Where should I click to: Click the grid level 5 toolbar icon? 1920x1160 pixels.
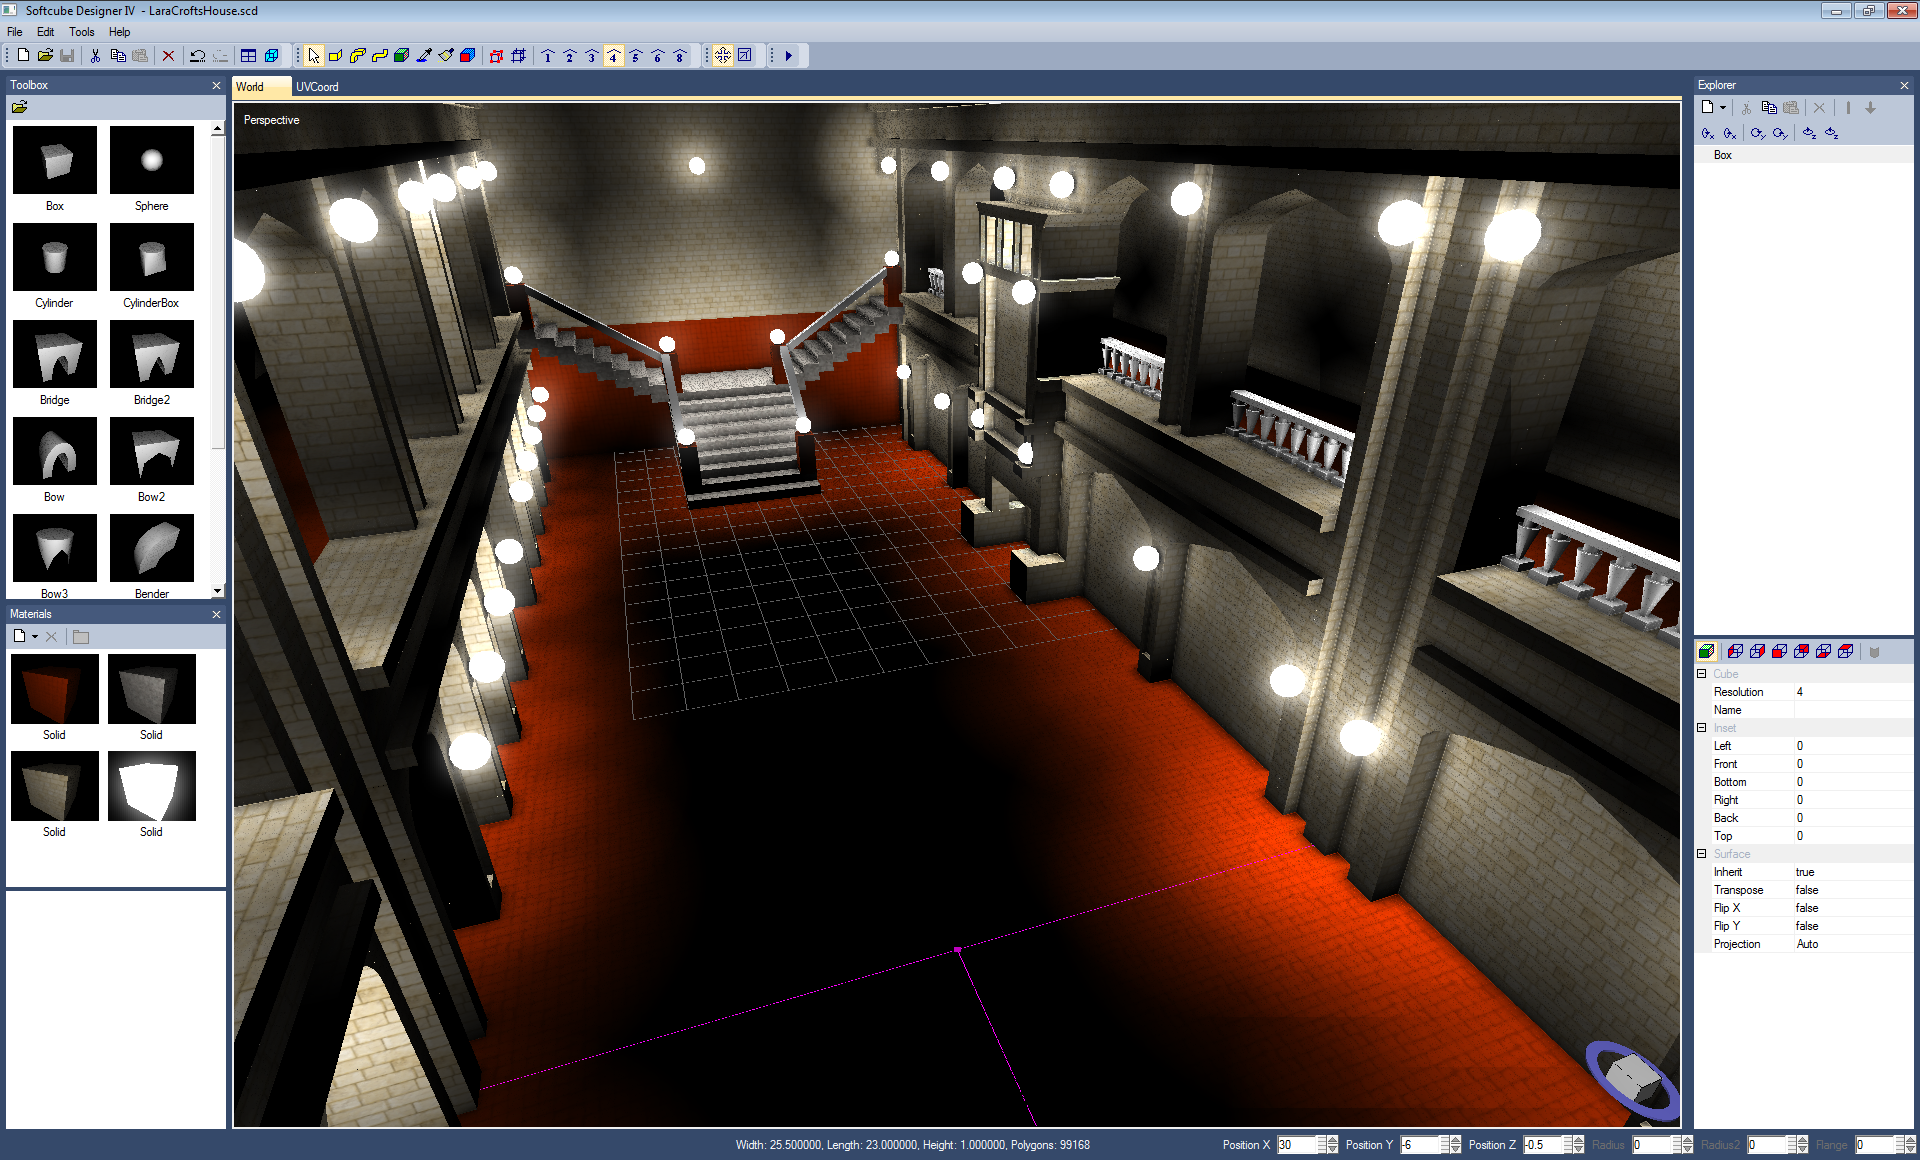[x=636, y=56]
